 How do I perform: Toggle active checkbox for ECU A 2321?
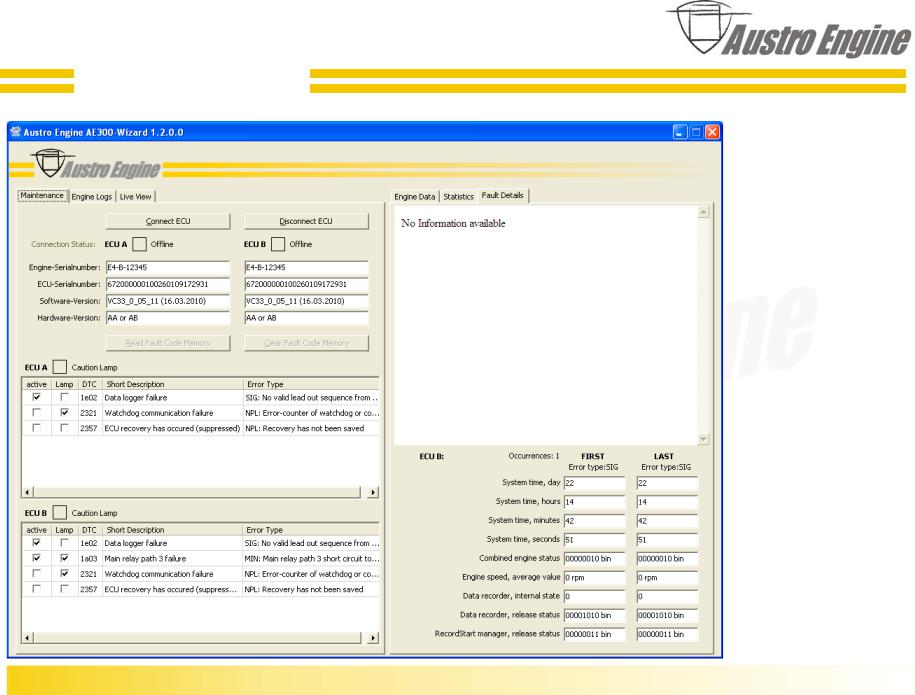(x=36, y=413)
